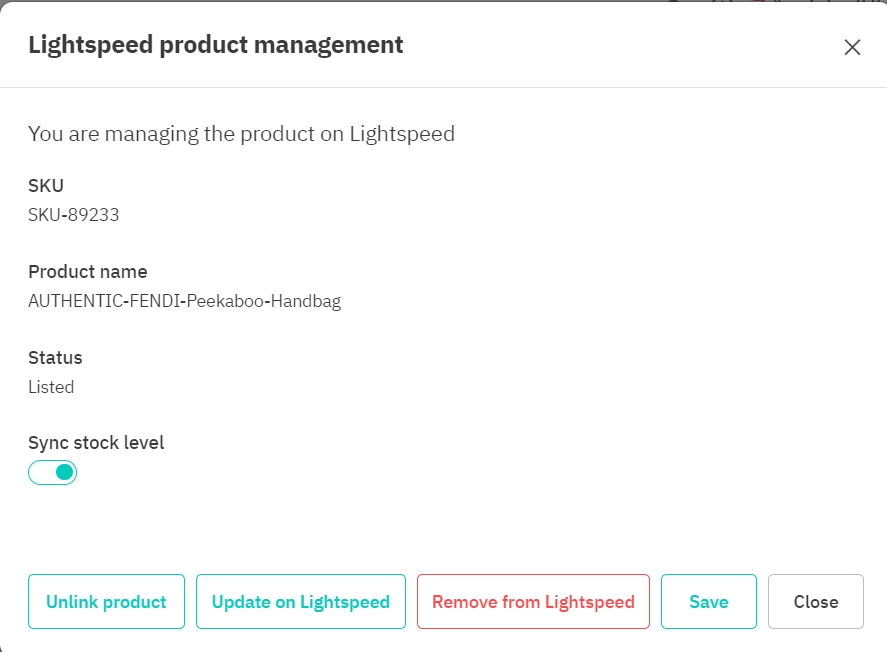Disable stock level syncing with Lightspeed
The height and width of the screenshot is (652, 887).
click(x=52, y=472)
